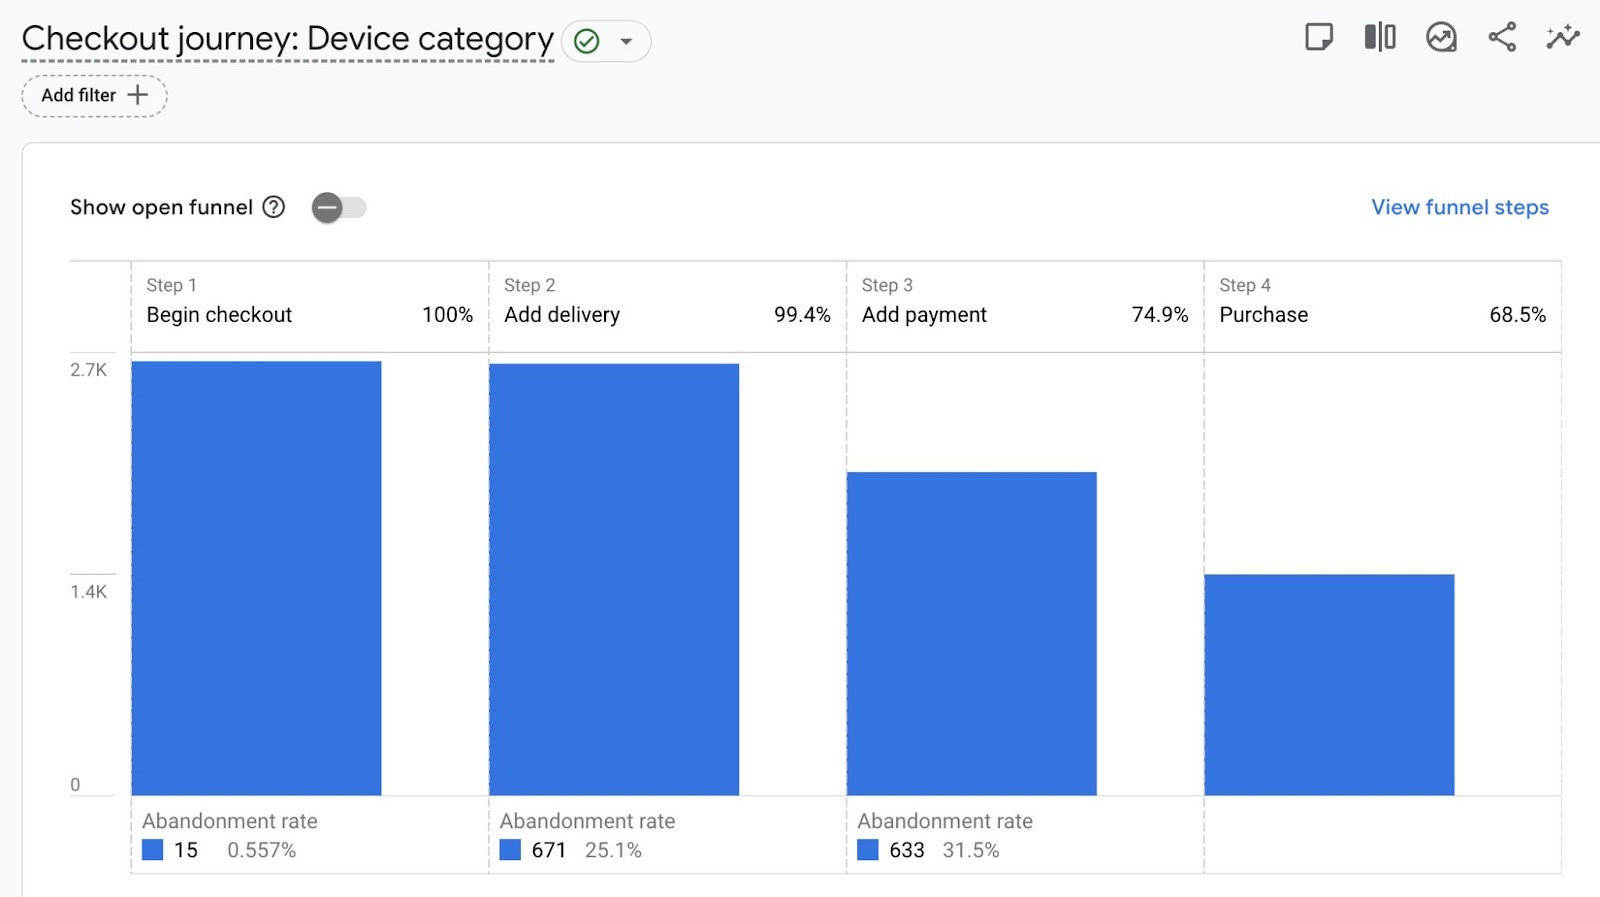Click the green report status checkmark

click(x=587, y=41)
